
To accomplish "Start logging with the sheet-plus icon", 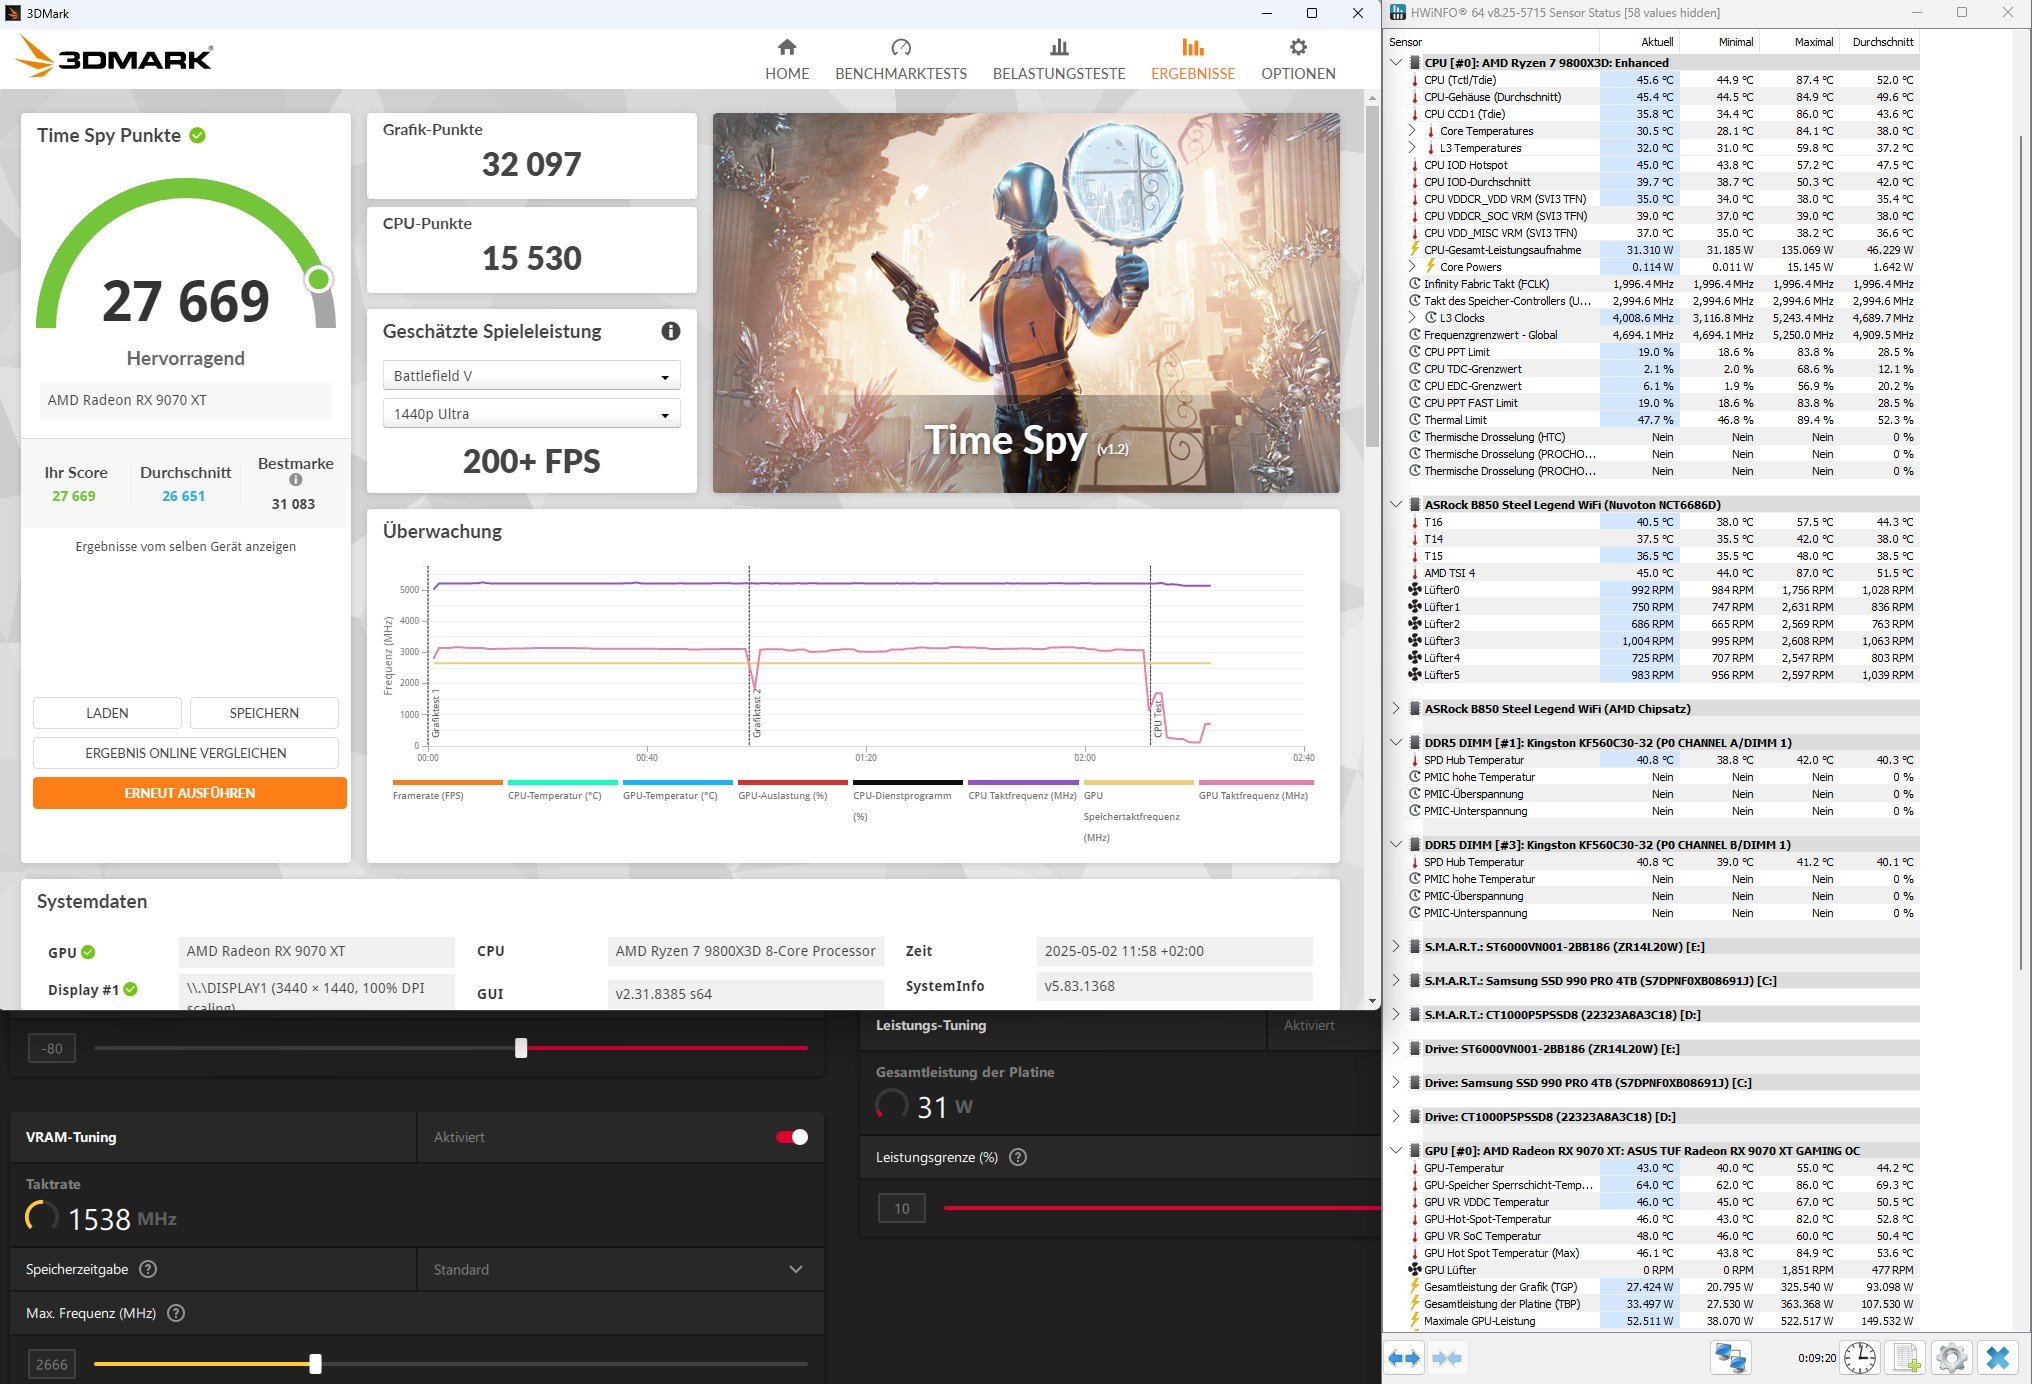I will 1906,1358.
